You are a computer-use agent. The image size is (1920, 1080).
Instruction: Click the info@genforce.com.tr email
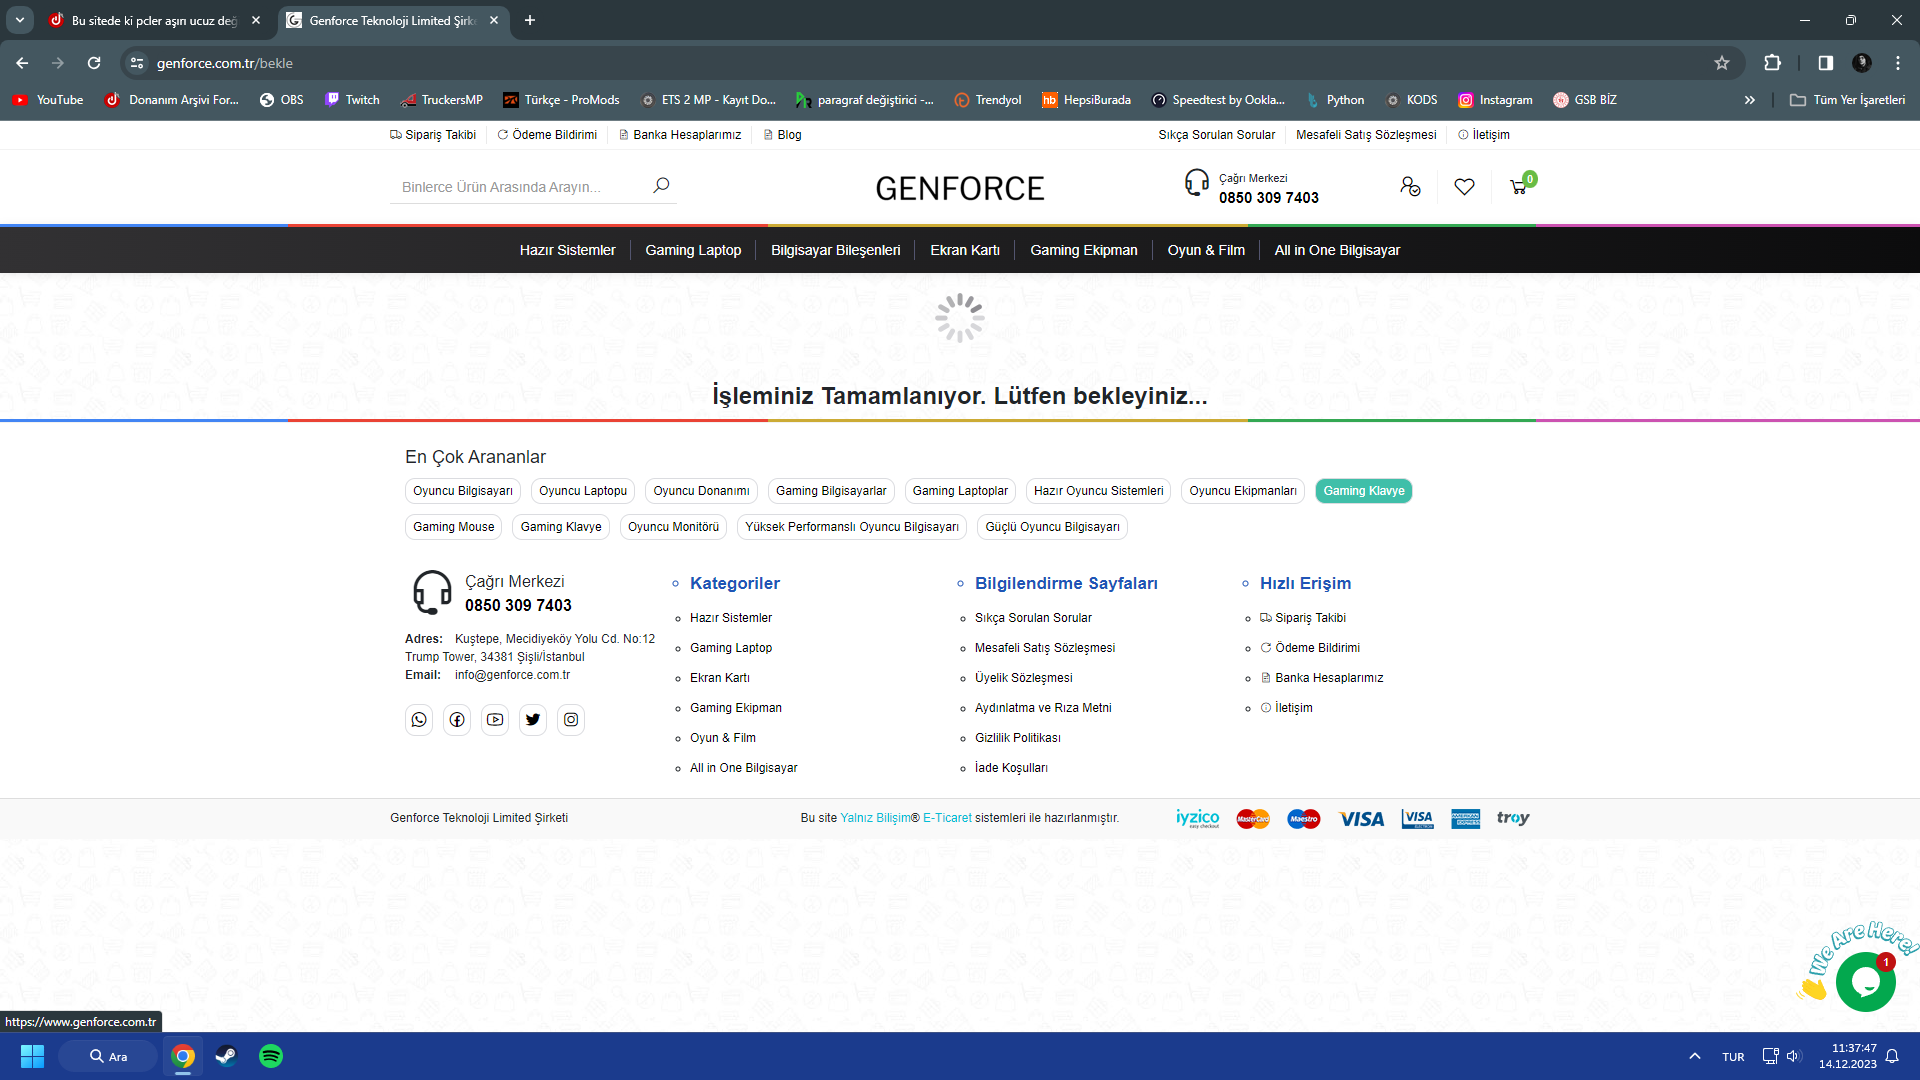[512, 675]
